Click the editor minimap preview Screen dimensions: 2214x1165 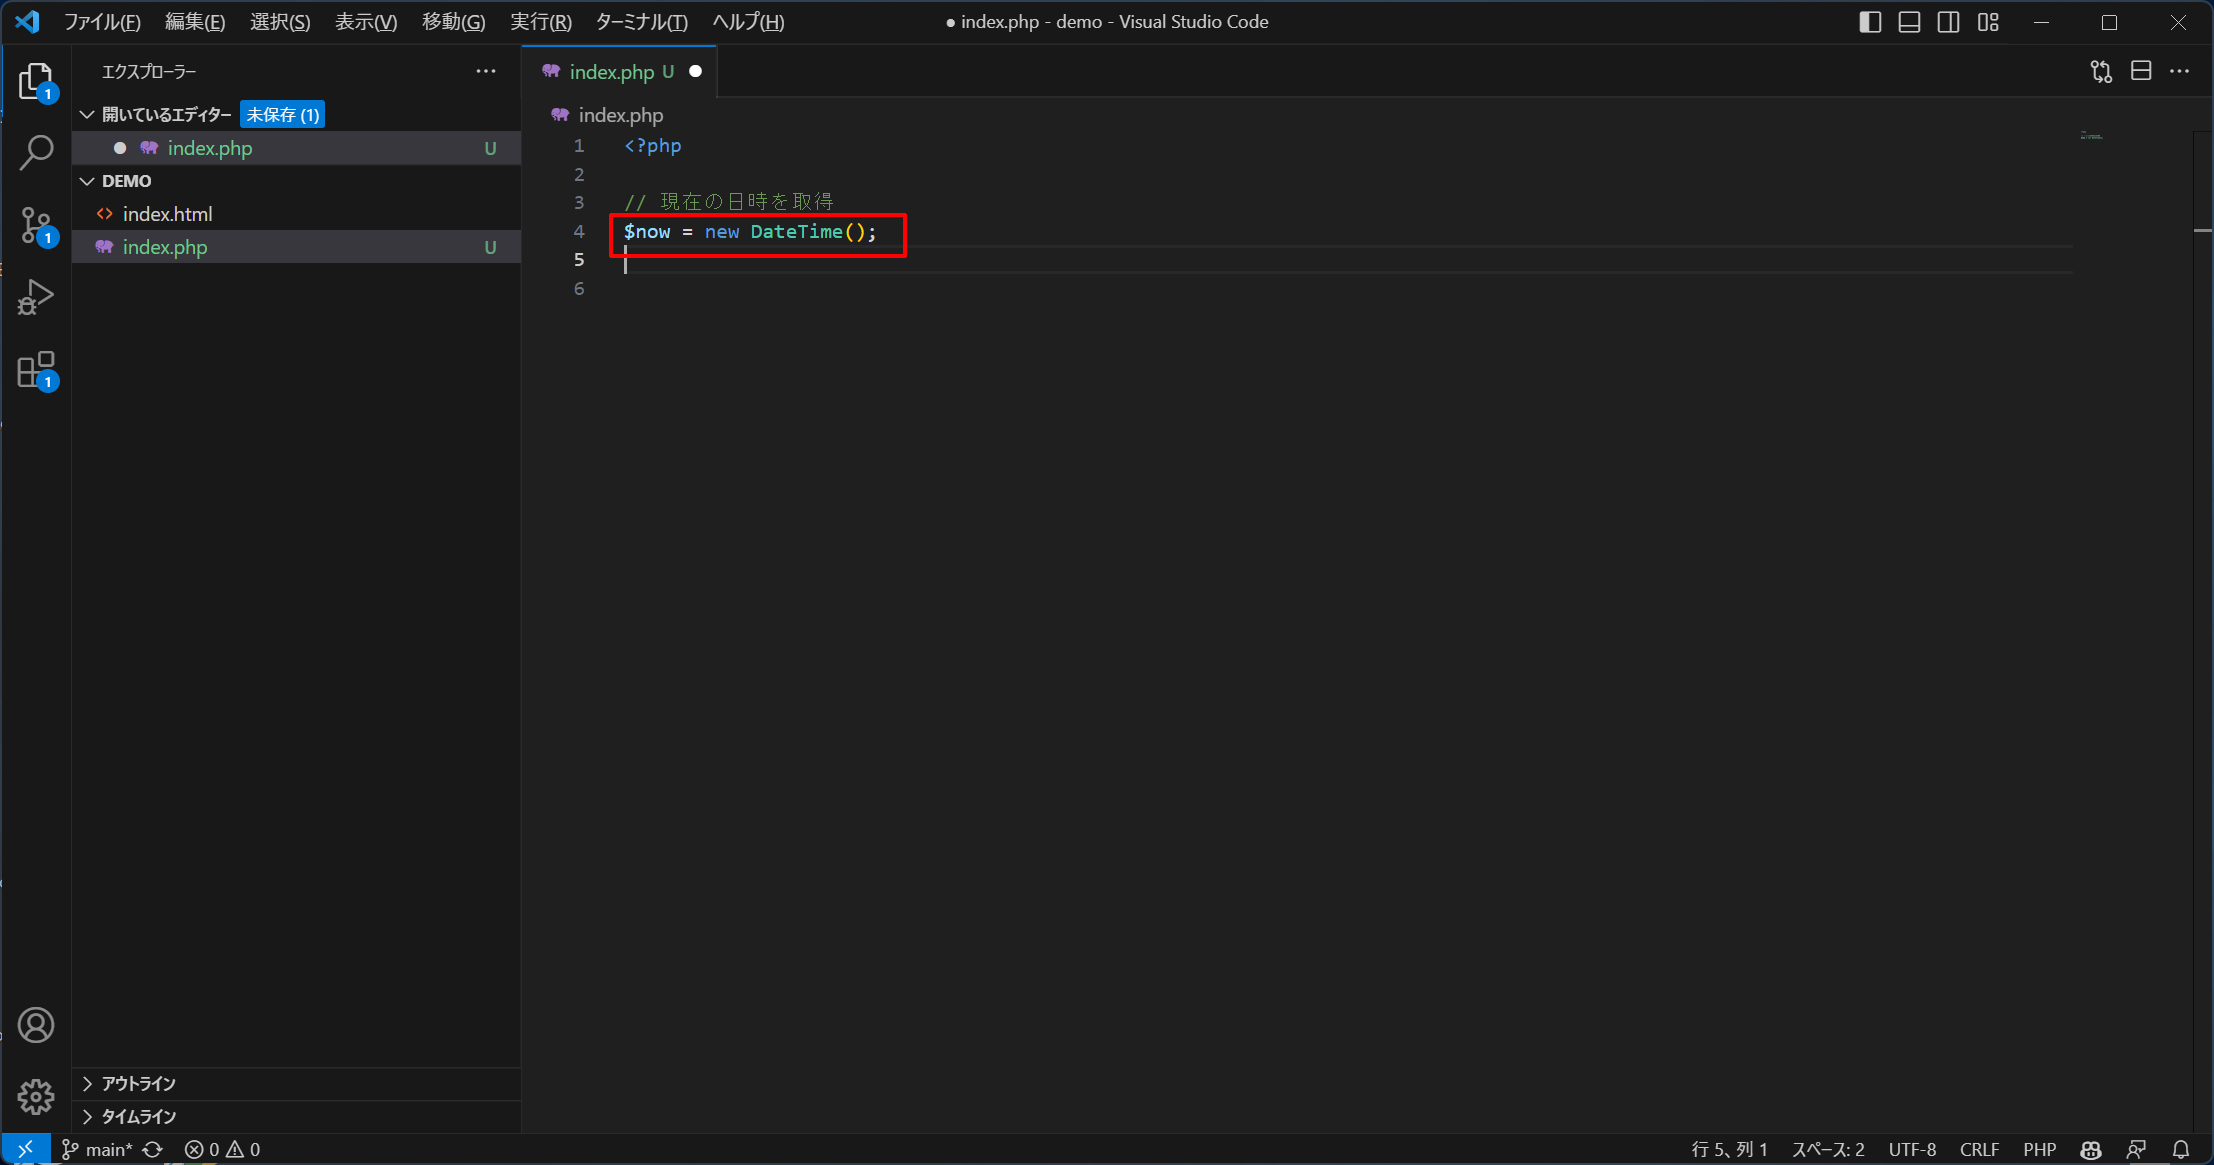click(2092, 136)
